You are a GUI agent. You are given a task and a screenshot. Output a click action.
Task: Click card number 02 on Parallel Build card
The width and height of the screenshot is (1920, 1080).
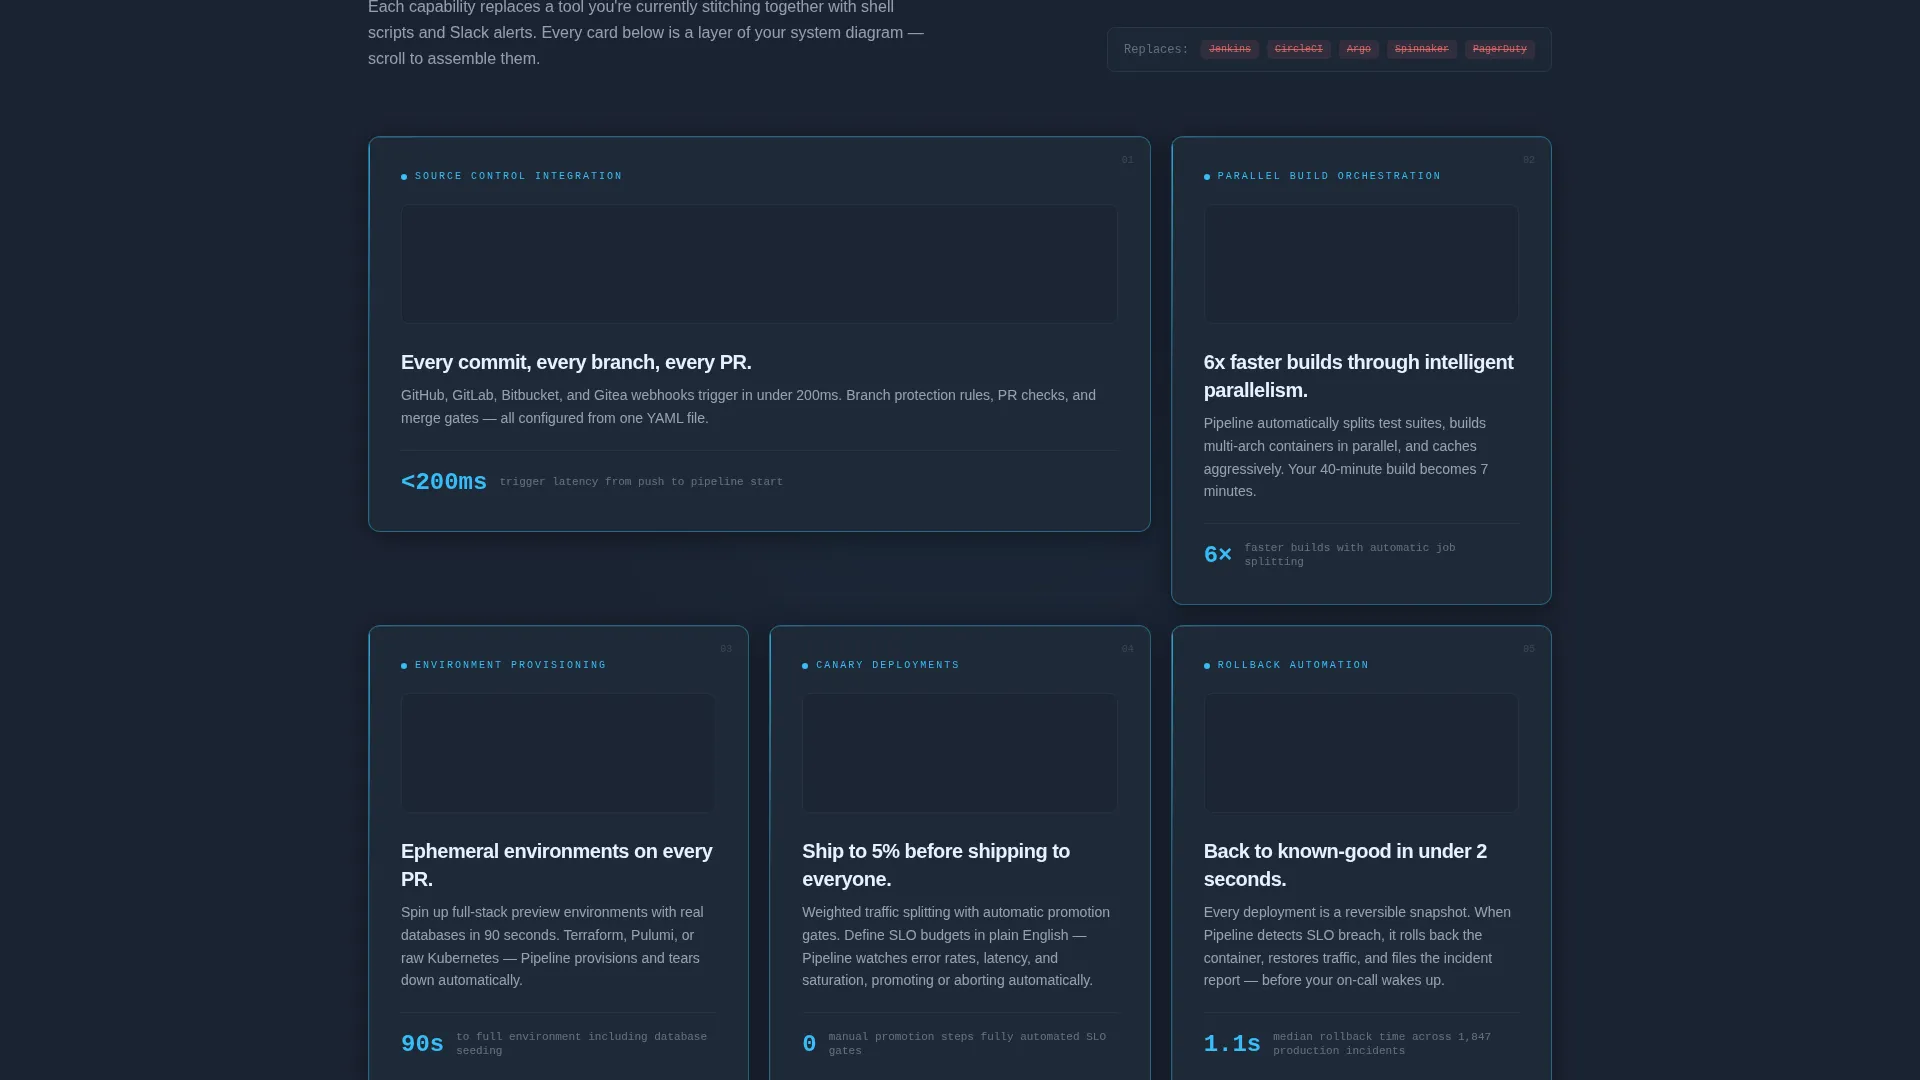(x=1528, y=160)
